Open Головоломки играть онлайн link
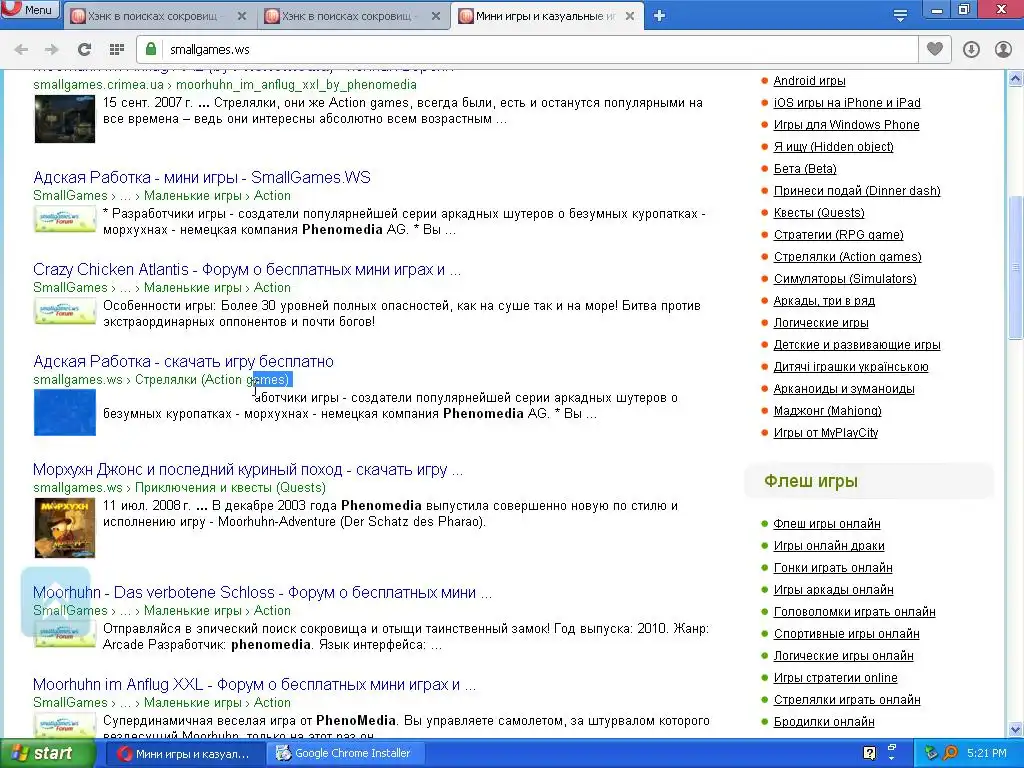 click(854, 612)
